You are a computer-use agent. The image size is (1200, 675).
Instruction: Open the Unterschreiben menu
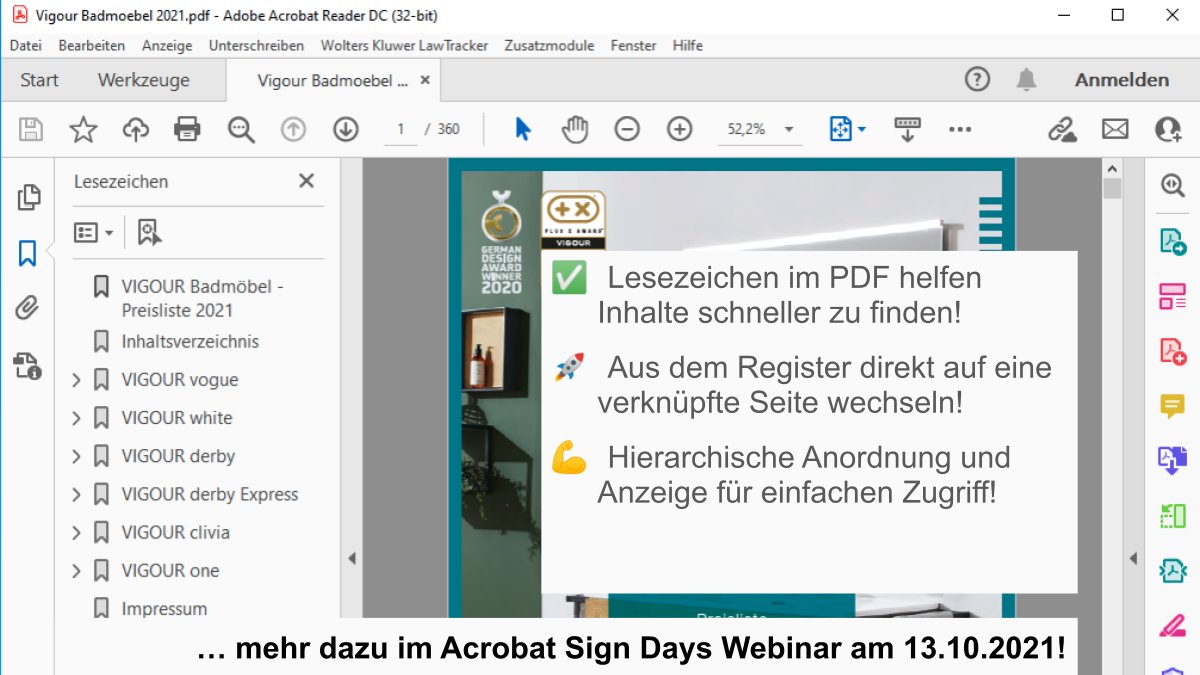click(256, 45)
